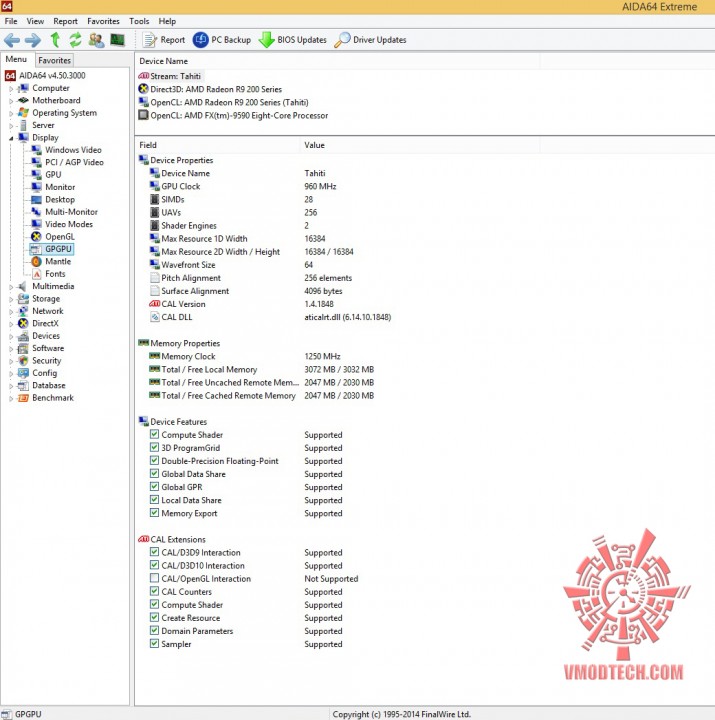
Task: Select PCI / AGP Video item
Action: pyautogui.click(x=74, y=162)
